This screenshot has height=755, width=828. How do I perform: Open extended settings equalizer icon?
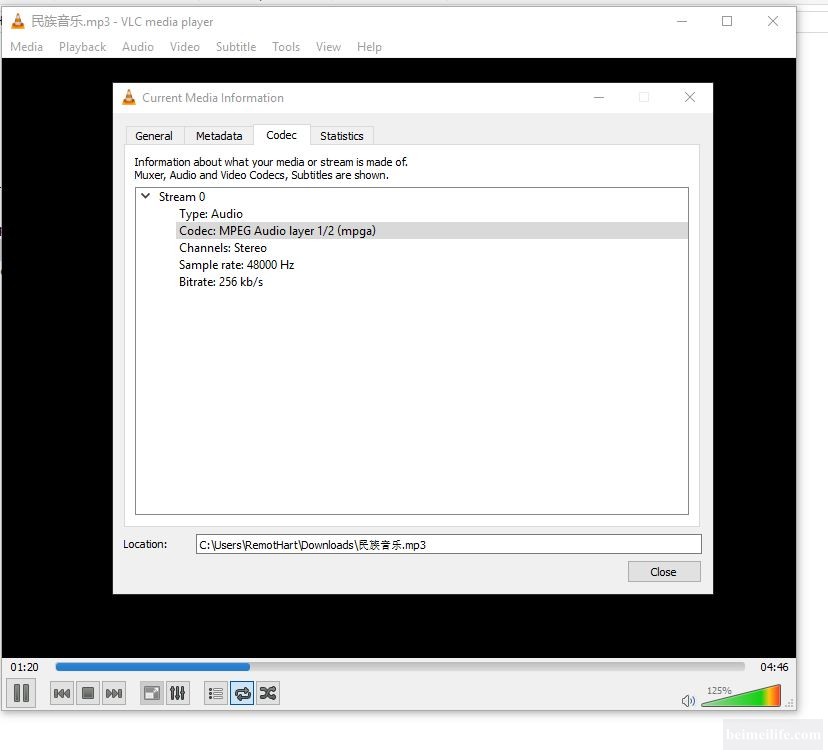(x=178, y=693)
